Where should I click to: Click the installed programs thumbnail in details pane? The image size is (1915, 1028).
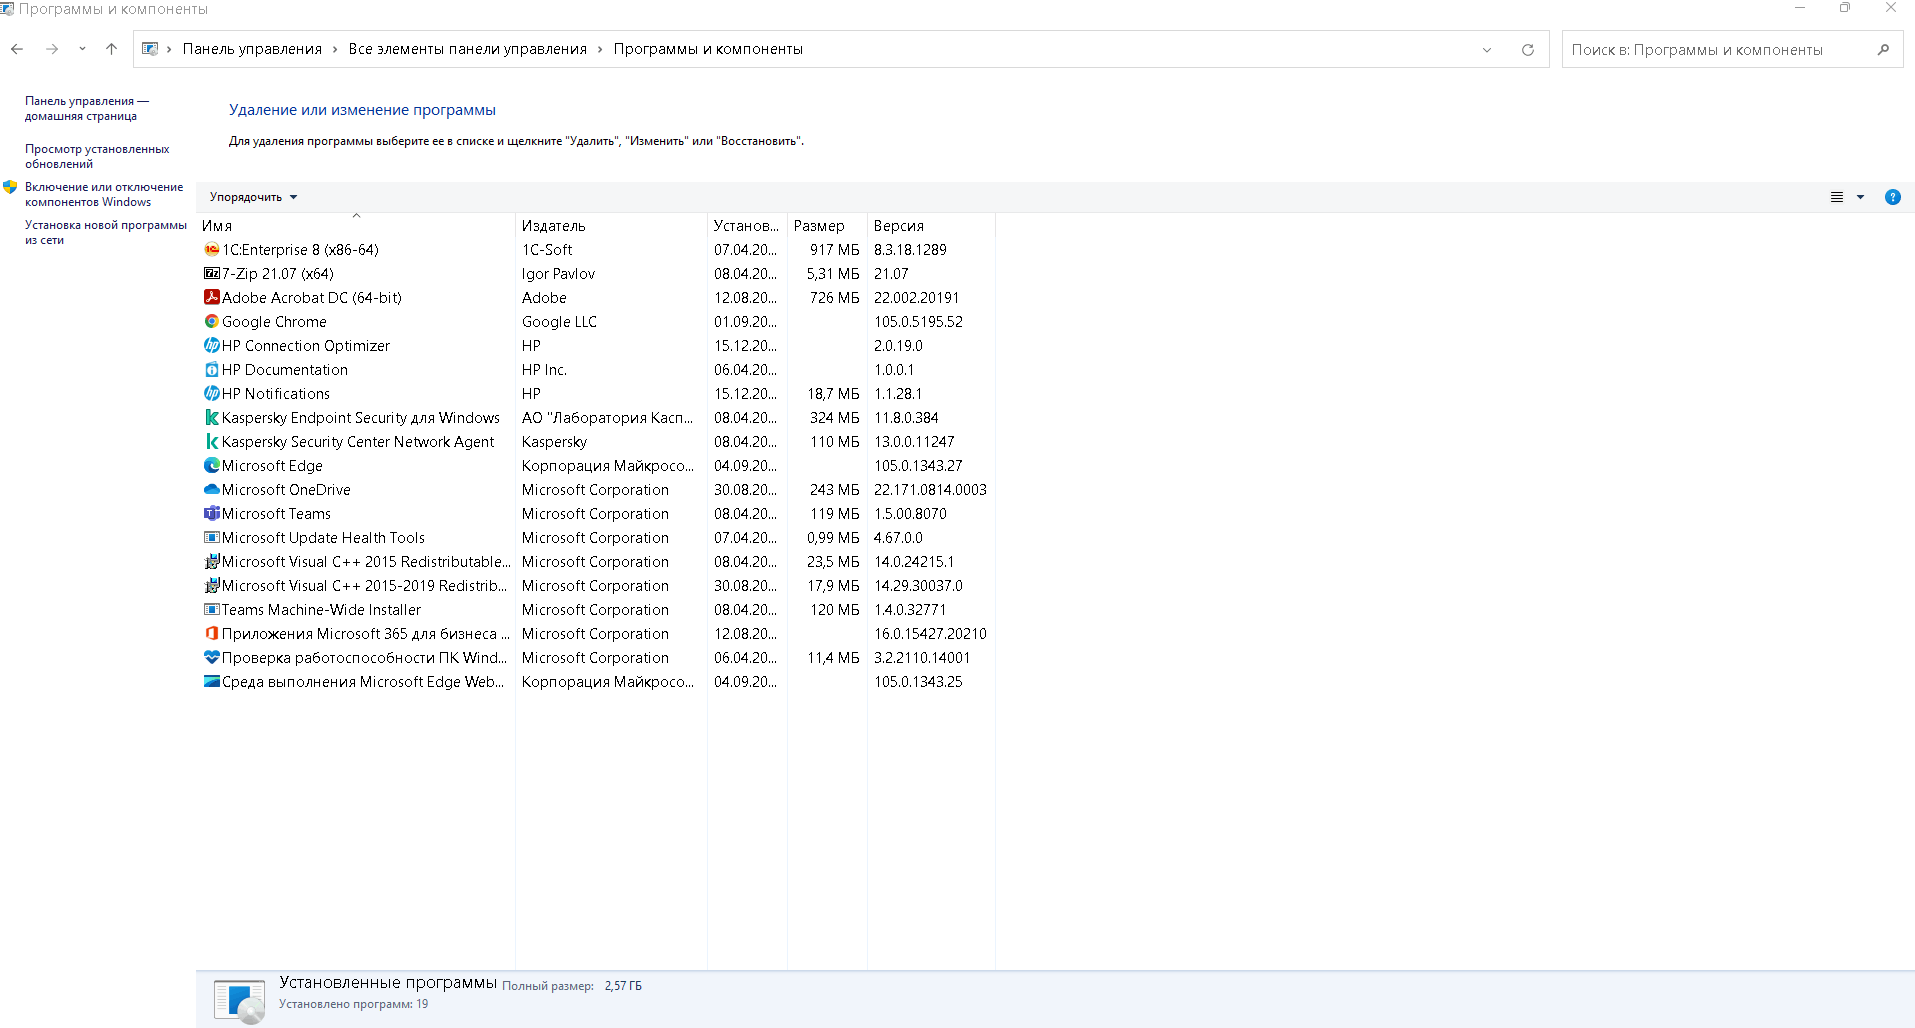coord(239,1000)
